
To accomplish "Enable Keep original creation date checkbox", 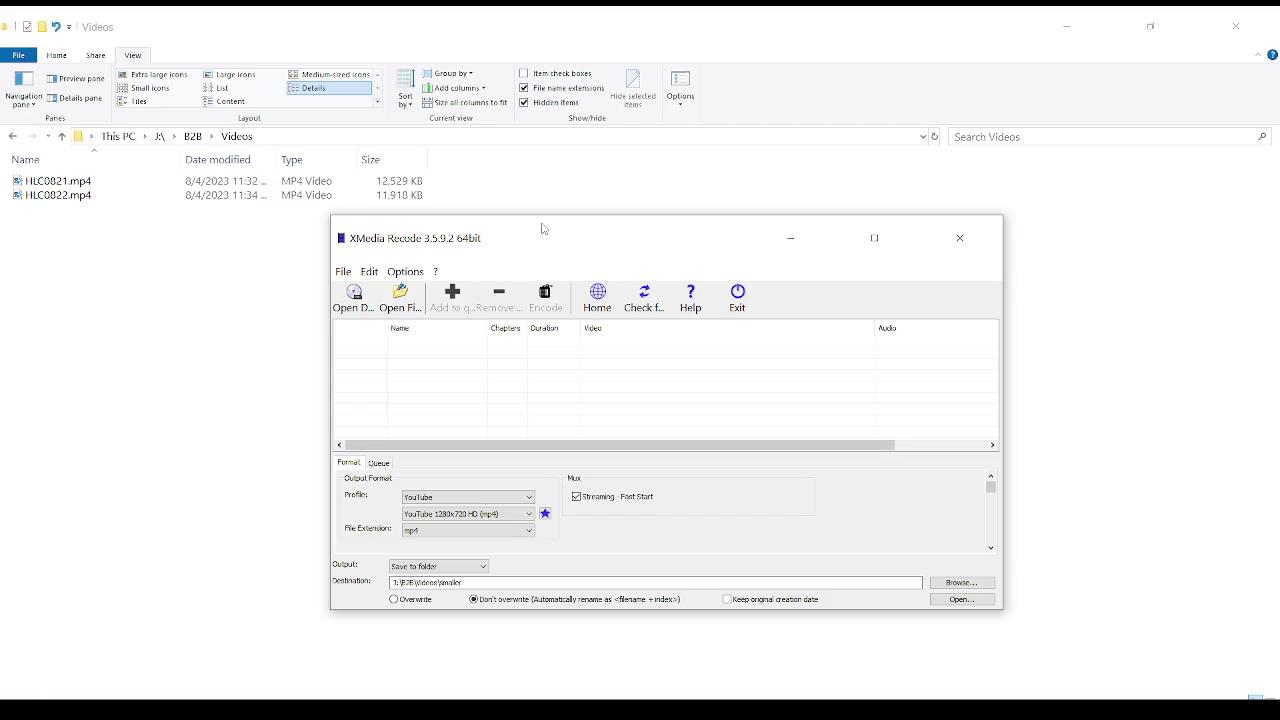I will 727,600.
